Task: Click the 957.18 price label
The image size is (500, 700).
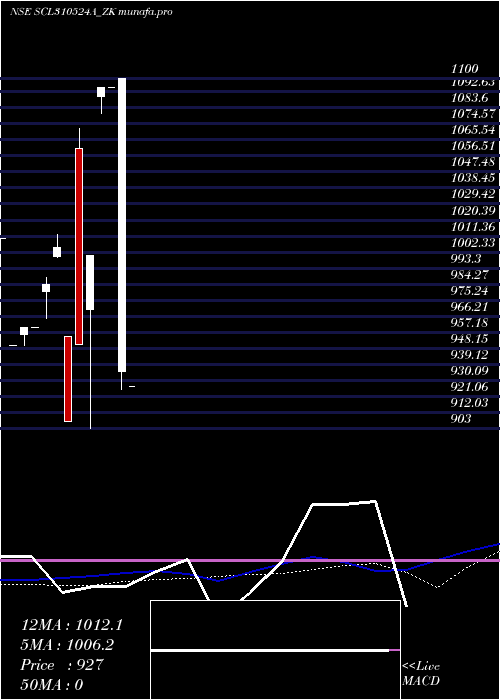Action: [469, 323]
